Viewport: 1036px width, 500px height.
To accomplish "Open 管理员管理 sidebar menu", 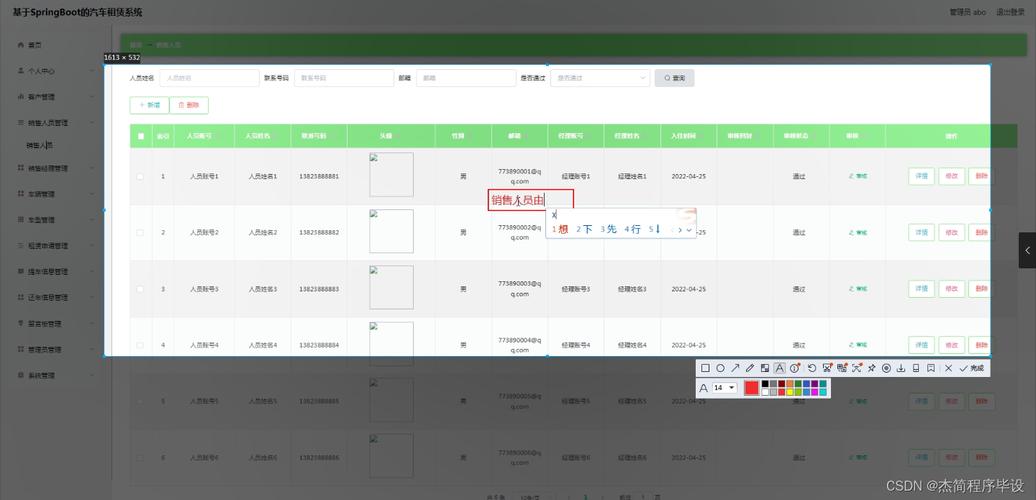I will 56,349.
